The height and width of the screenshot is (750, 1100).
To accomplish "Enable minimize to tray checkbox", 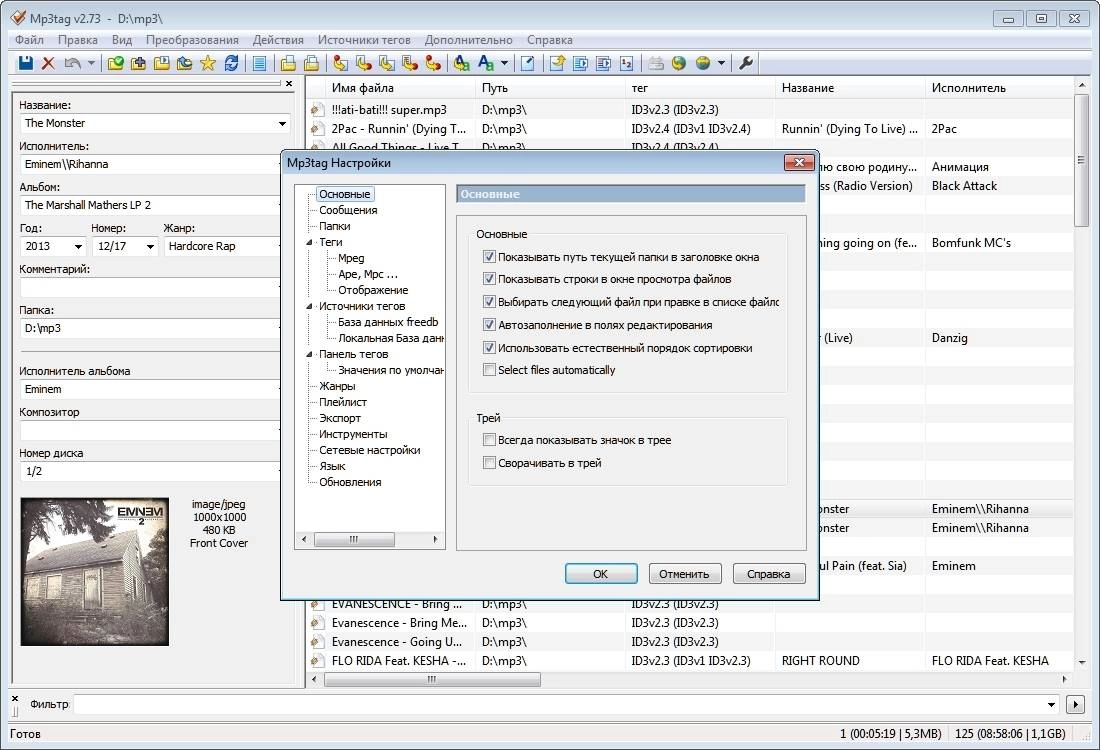I will point(489,463).
